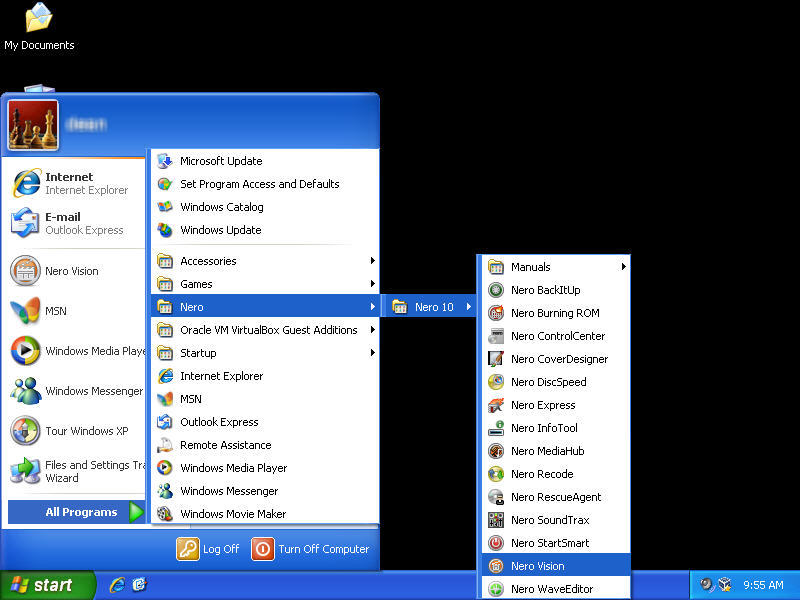Open Set Program Access and Defaults
800x600 pixels.
pos(265,184)
